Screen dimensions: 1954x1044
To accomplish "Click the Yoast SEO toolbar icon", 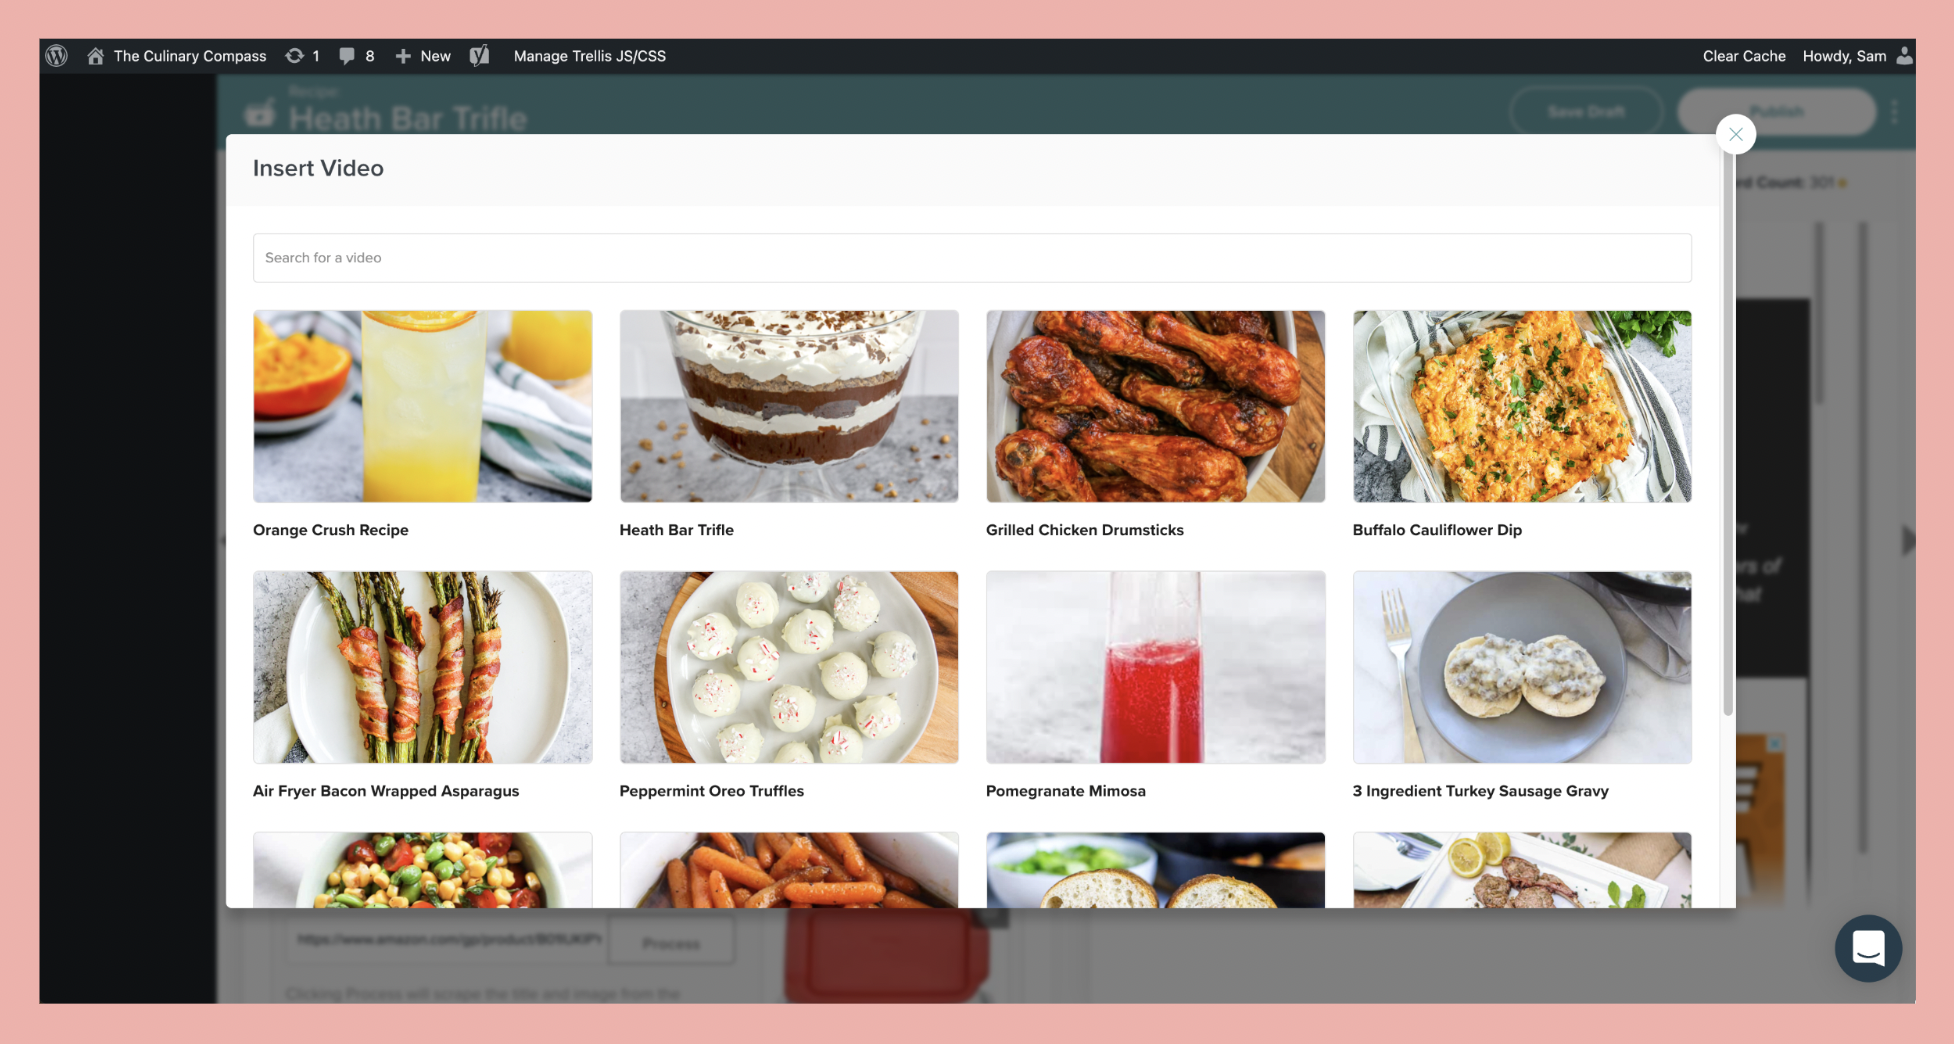I will pyautogui.click(x=479, y=56).
